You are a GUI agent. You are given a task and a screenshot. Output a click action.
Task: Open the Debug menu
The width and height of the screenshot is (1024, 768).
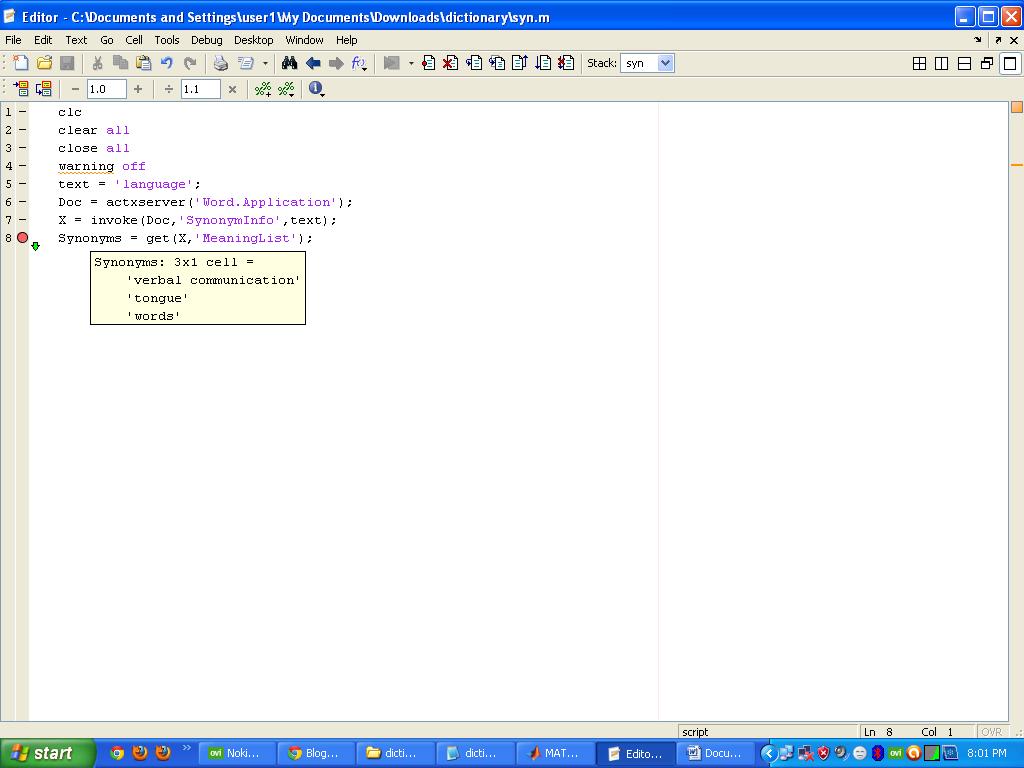click(x=206, y=40)
